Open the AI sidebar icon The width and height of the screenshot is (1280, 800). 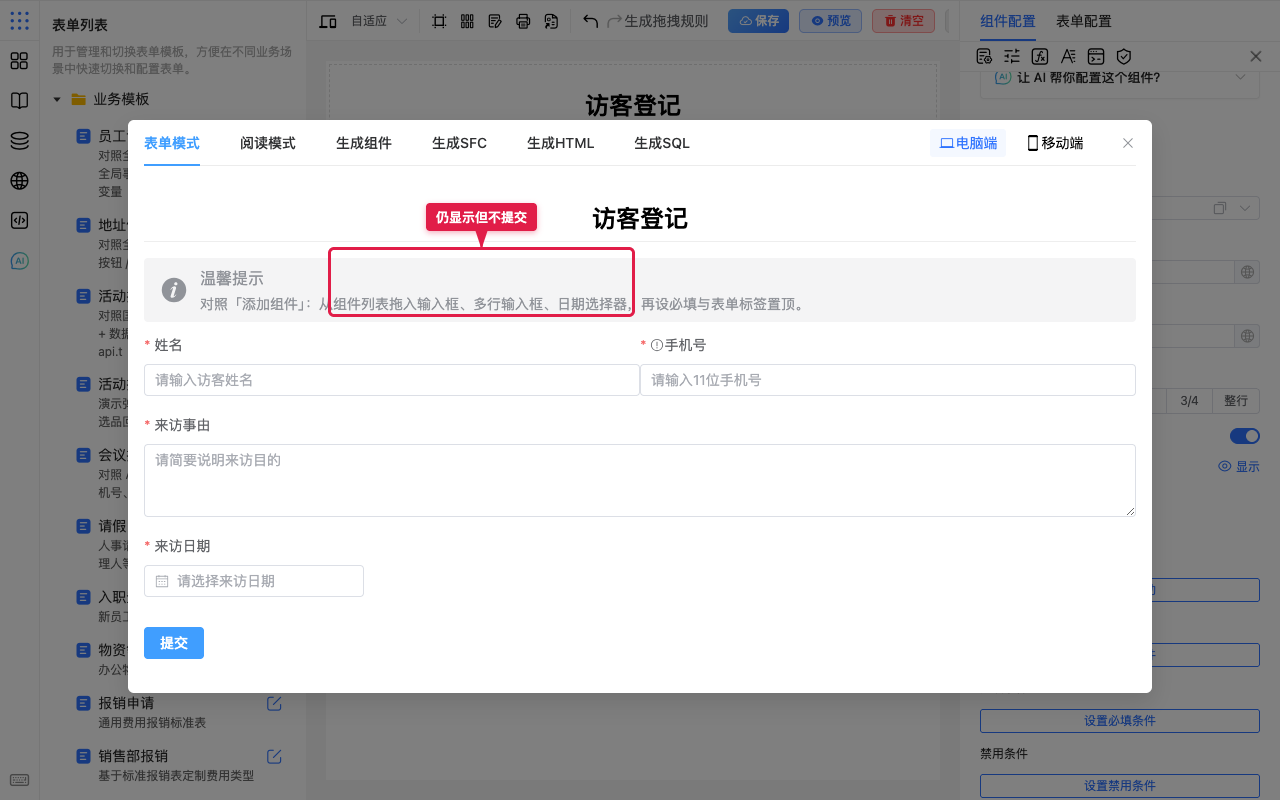tap(19, 261)
